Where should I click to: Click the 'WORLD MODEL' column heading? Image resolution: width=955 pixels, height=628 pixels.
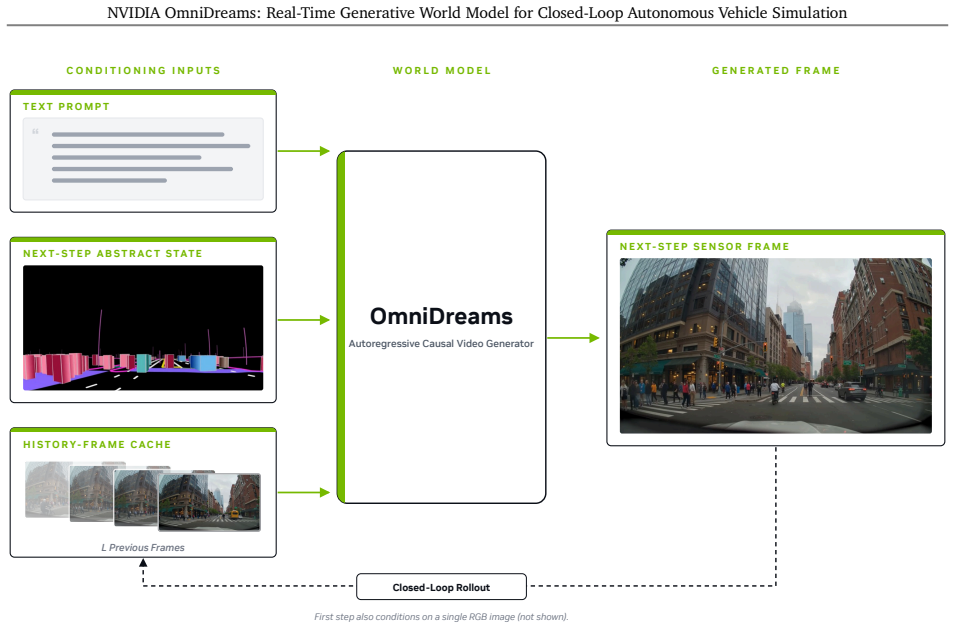pyautogui.click(x=442, y=71)
